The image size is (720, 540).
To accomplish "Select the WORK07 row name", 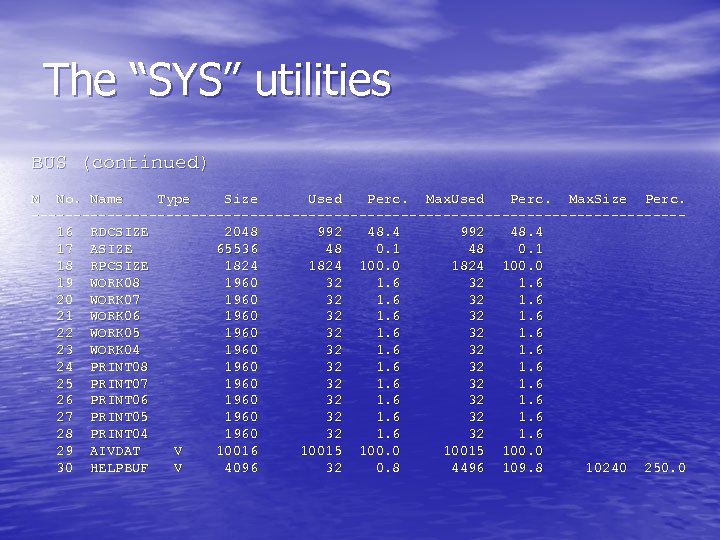I will tap(115, 300).
